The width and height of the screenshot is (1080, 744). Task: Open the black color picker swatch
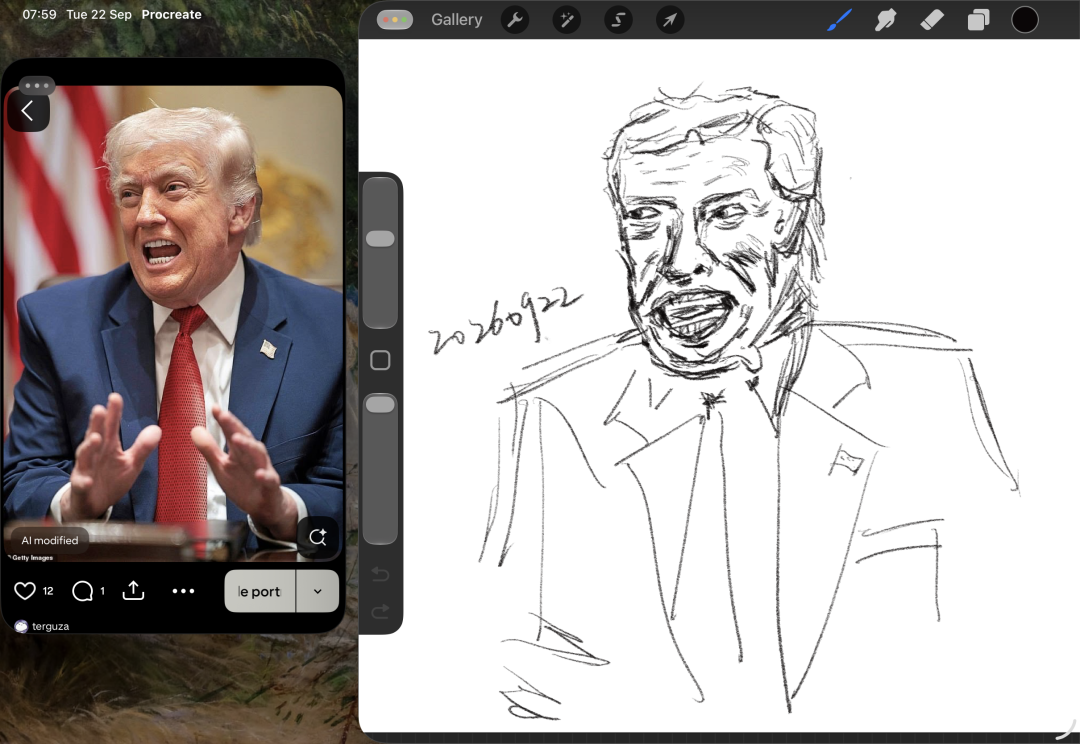coord(1025,20)
